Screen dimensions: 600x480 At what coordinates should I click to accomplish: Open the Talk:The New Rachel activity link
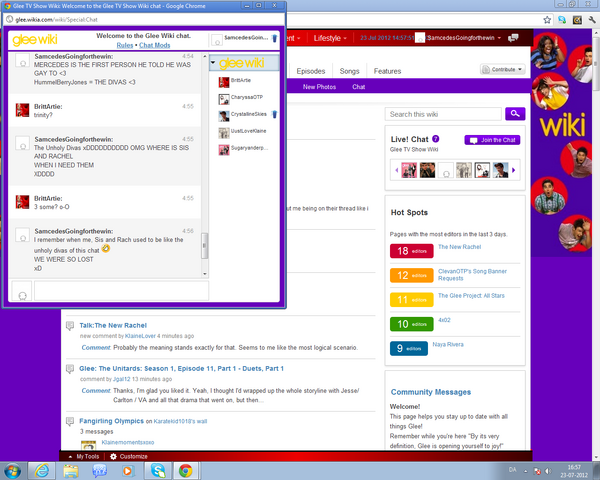[x=113, y=325]
